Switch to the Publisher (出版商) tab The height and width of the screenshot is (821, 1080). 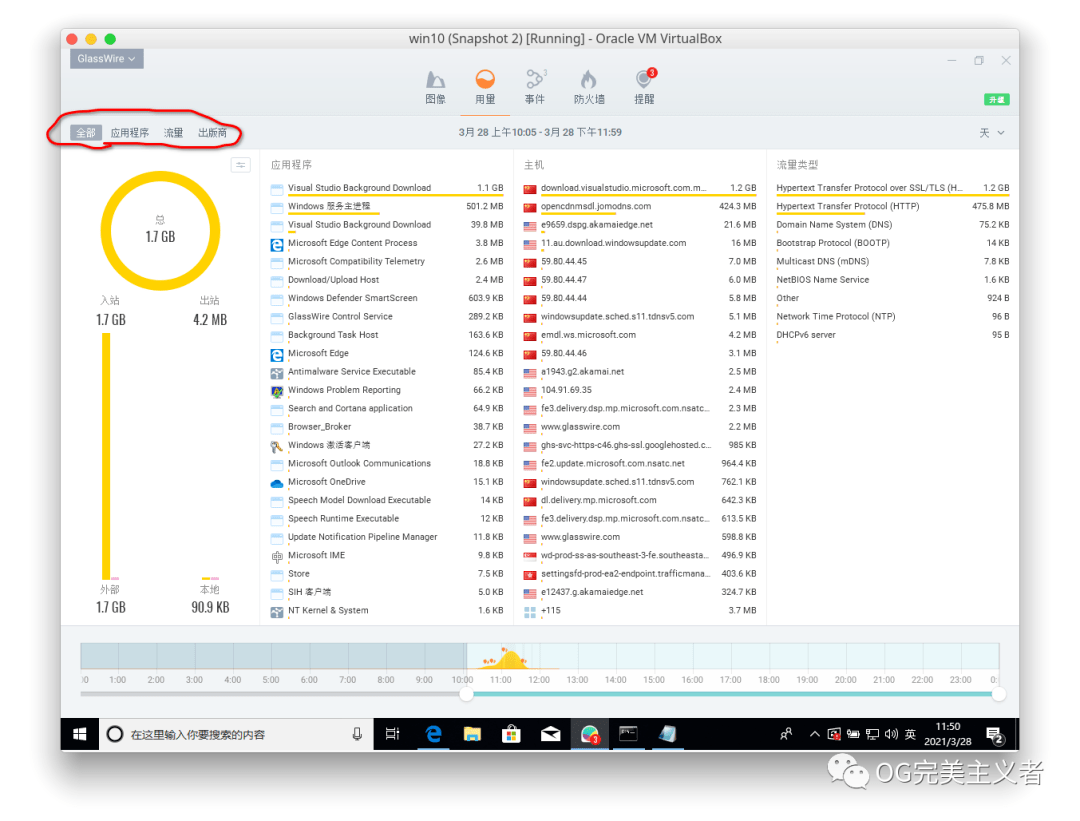(x=212, y=132)
